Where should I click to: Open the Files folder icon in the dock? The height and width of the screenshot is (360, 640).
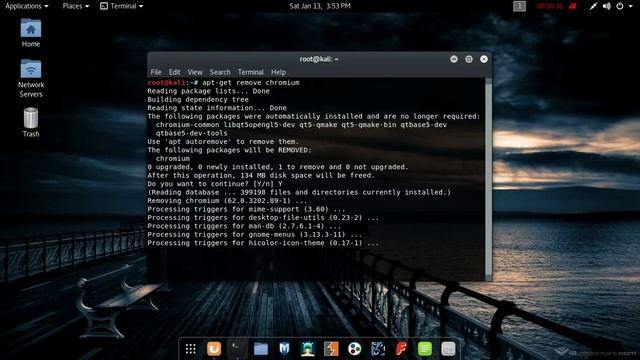[x=261, y=349]
